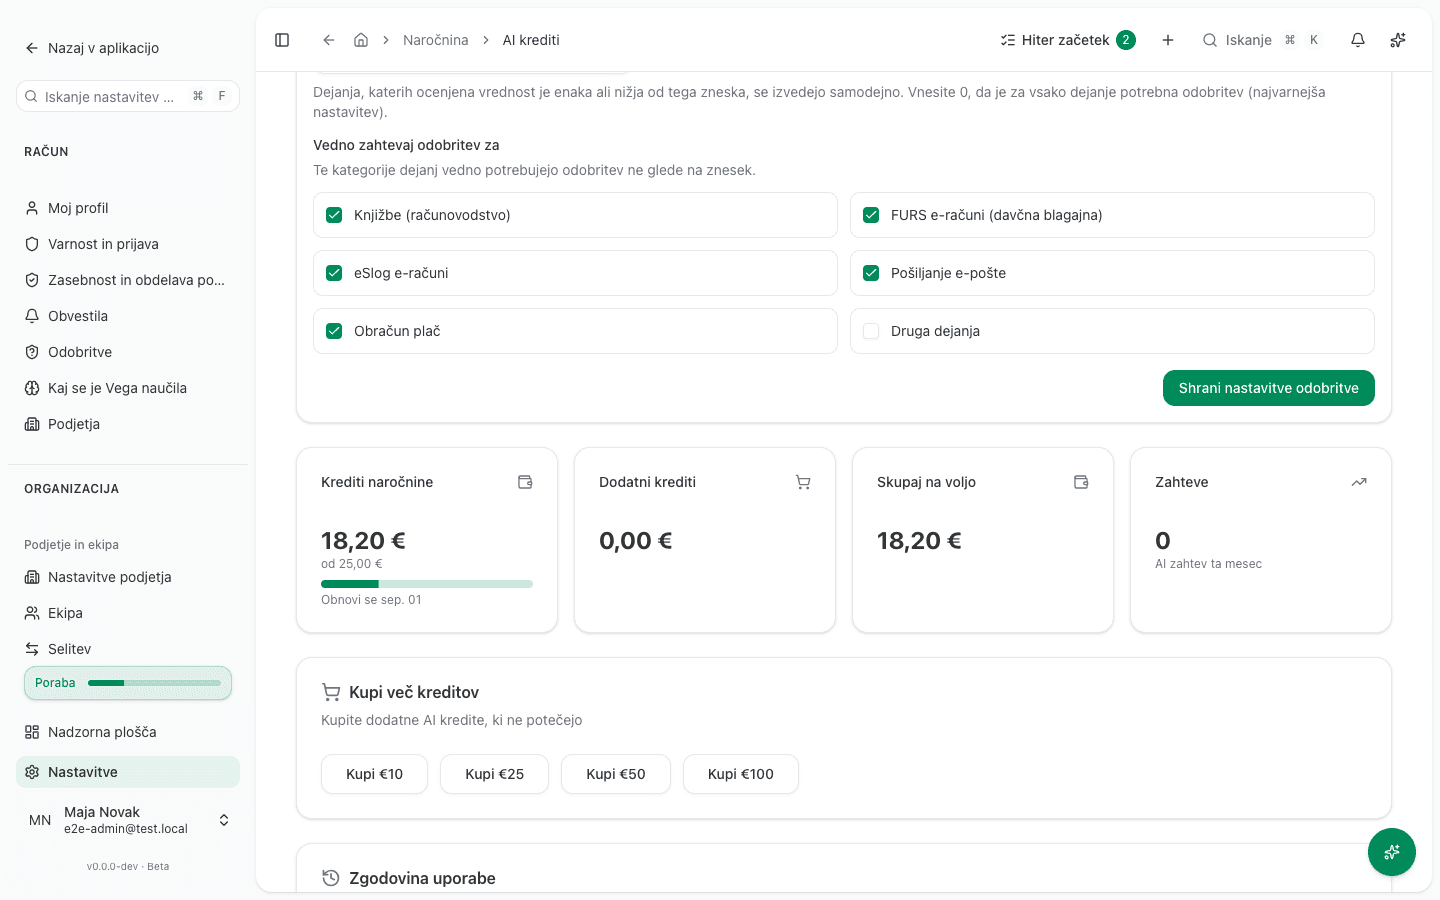Open the floating AI assistant button

[1392, 852]
